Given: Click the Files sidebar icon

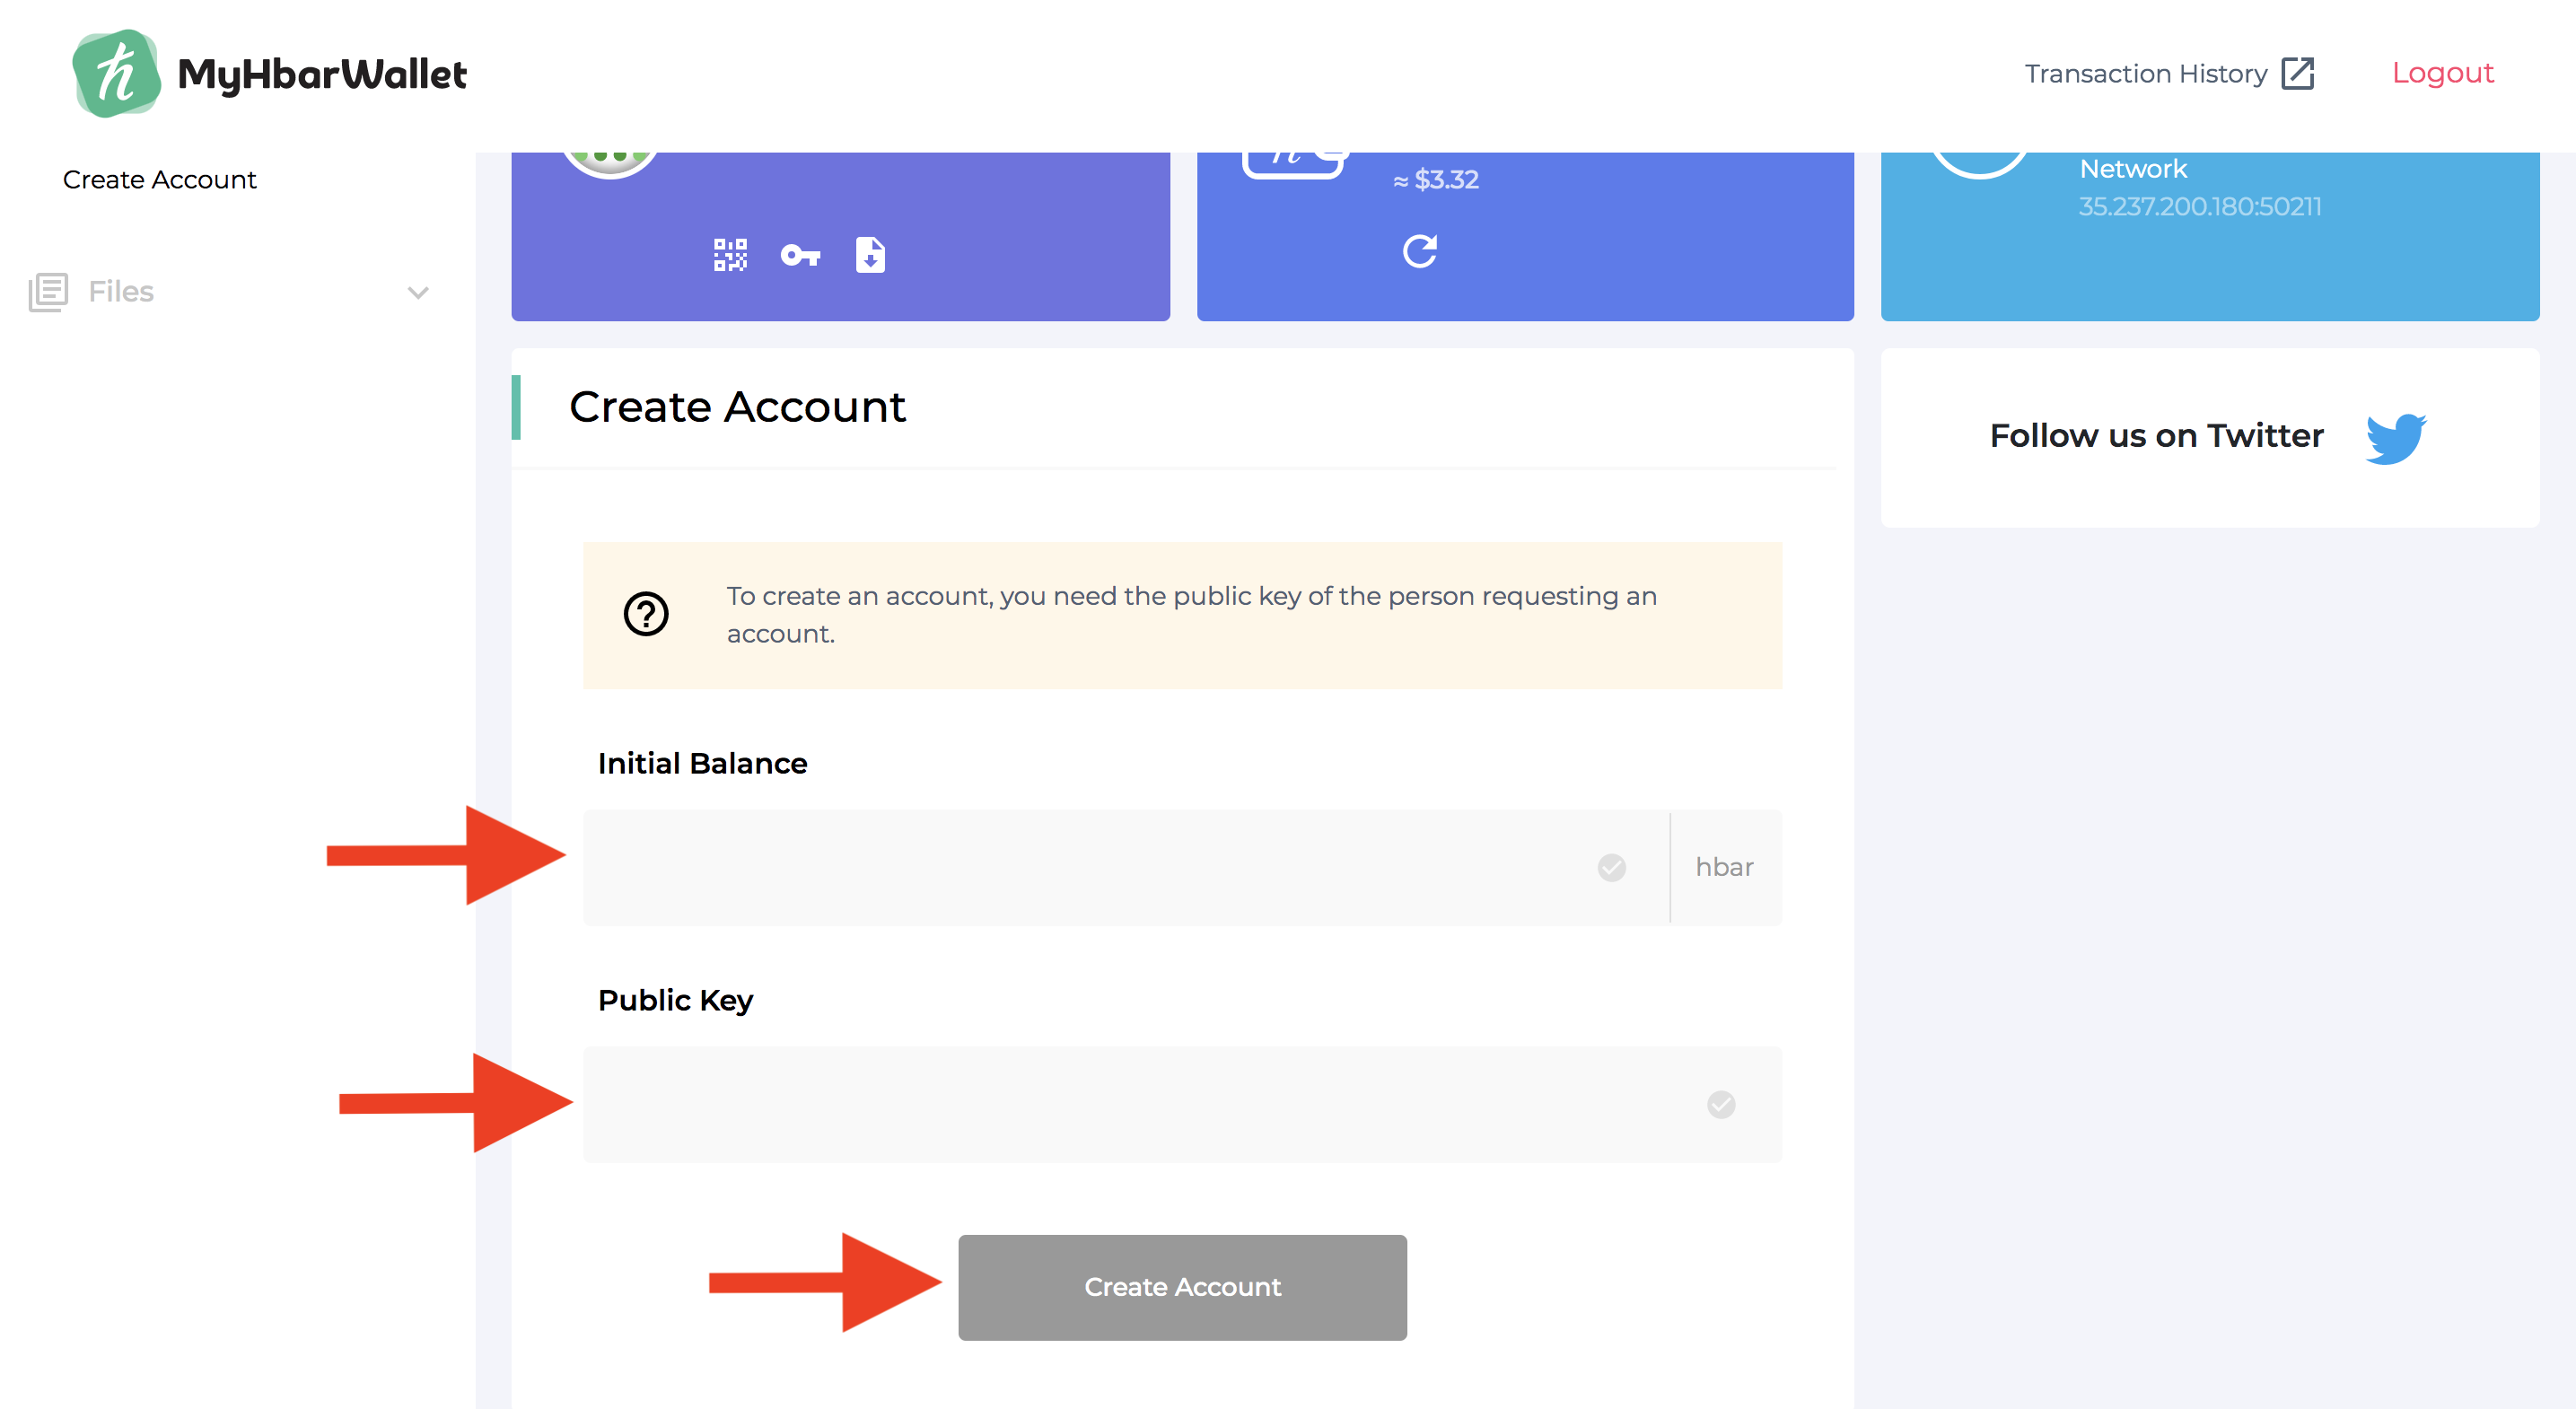Looking at the screenshot, I should pos(48,292).
